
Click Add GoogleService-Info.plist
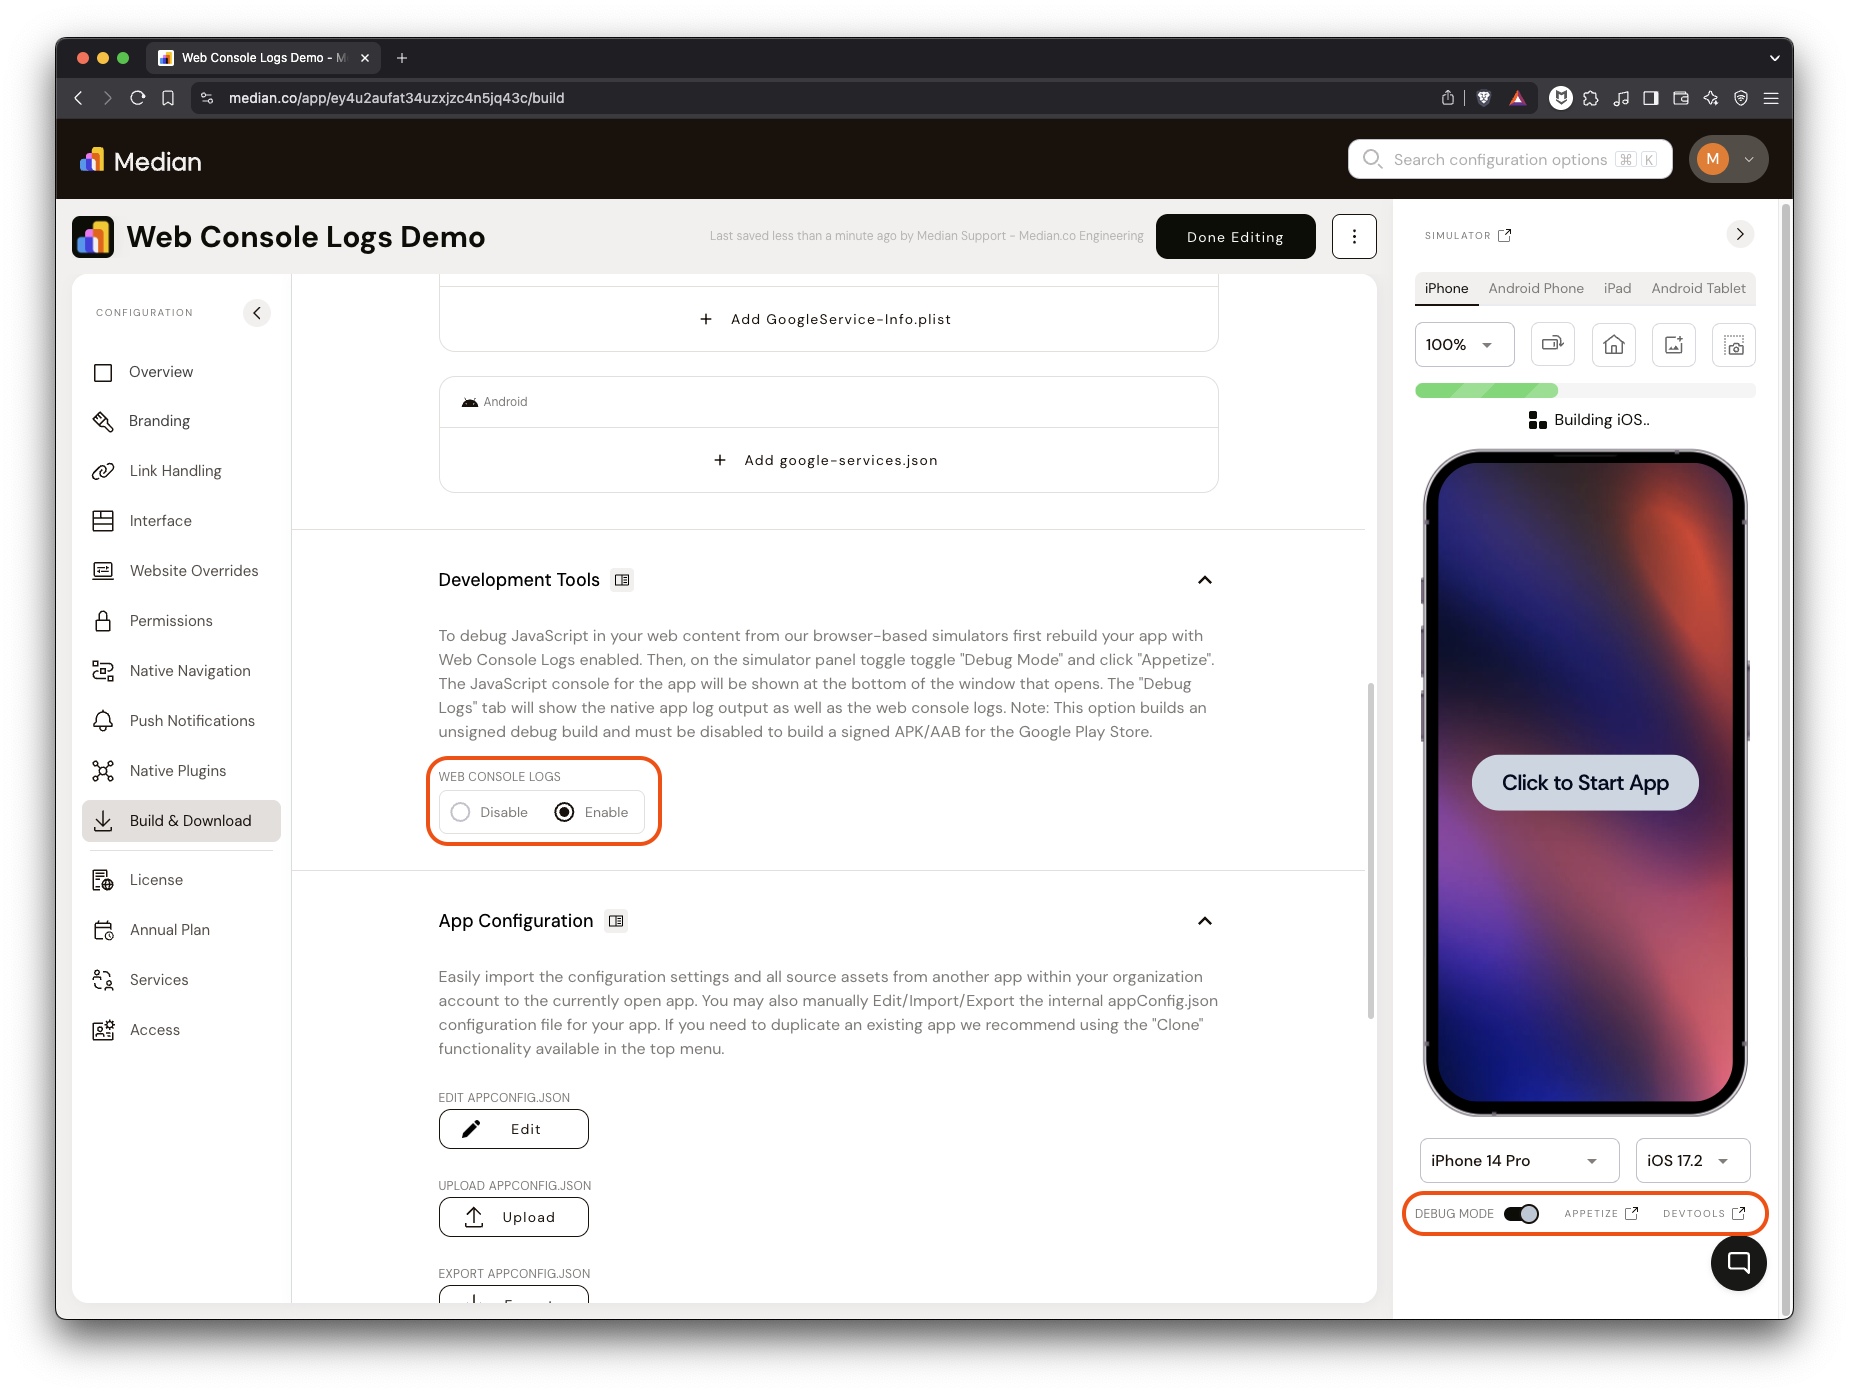(x=828, y=319)
